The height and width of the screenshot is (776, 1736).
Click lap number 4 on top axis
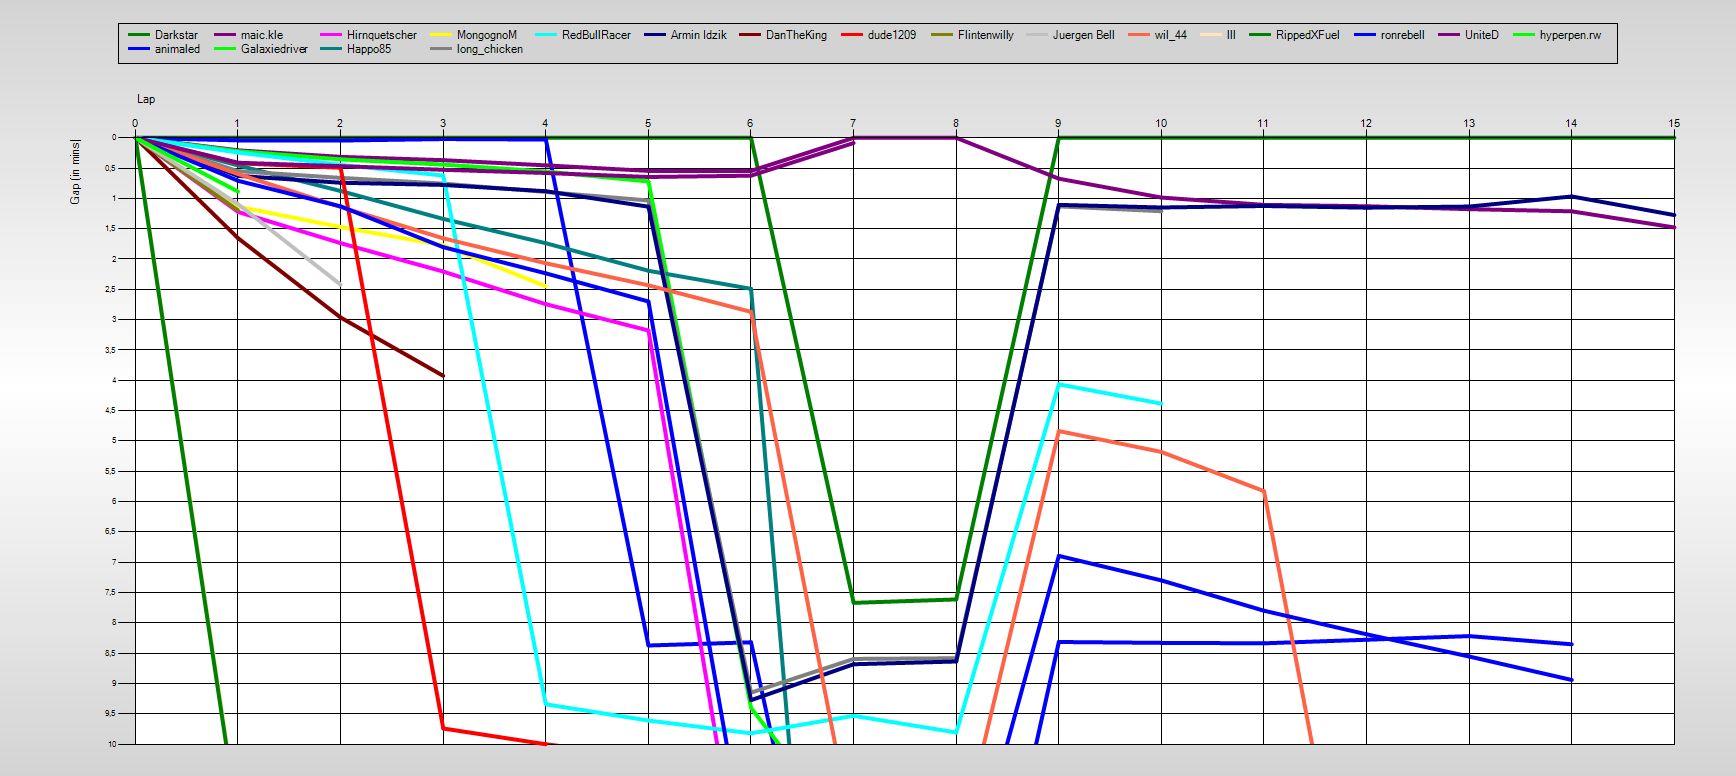pyautogui.click(x=545, y=124)
